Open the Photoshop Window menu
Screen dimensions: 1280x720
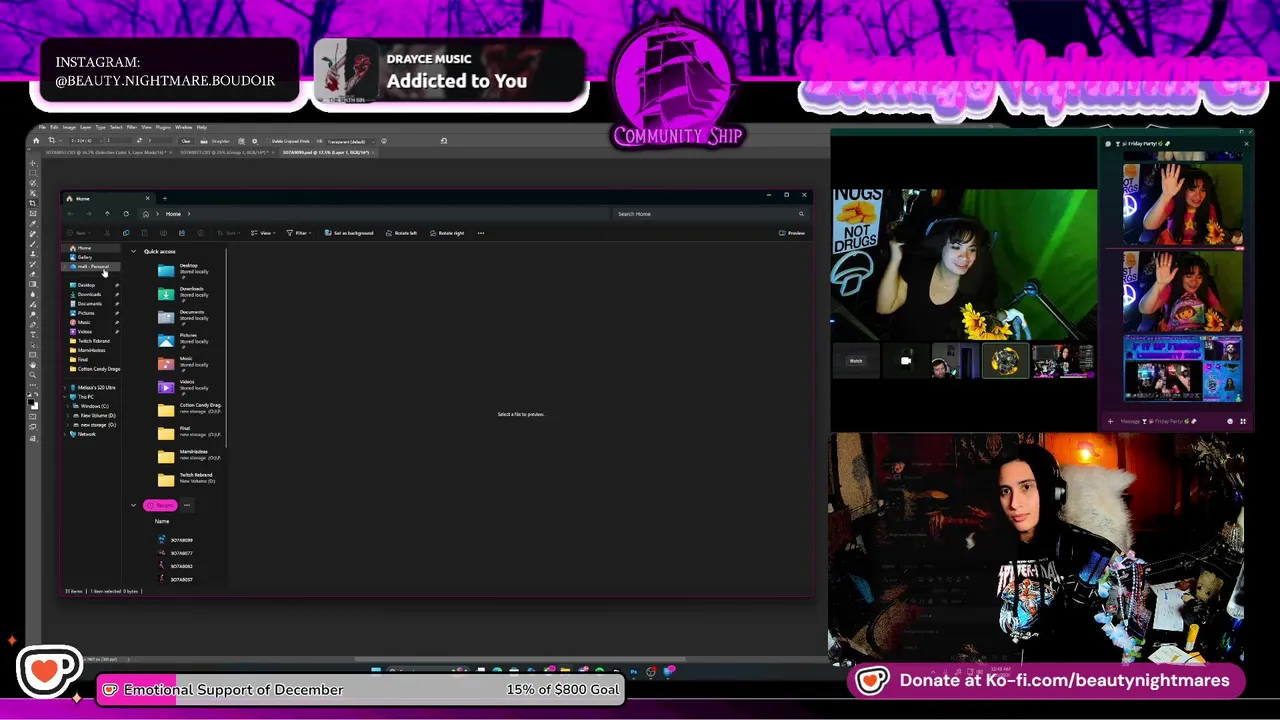point(183,127)
